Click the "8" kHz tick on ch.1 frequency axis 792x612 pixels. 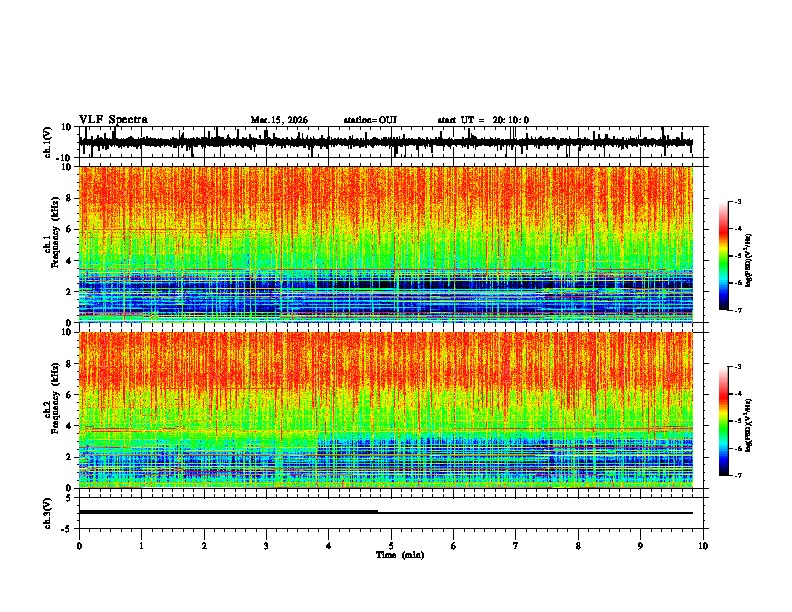tap(69, 198)
